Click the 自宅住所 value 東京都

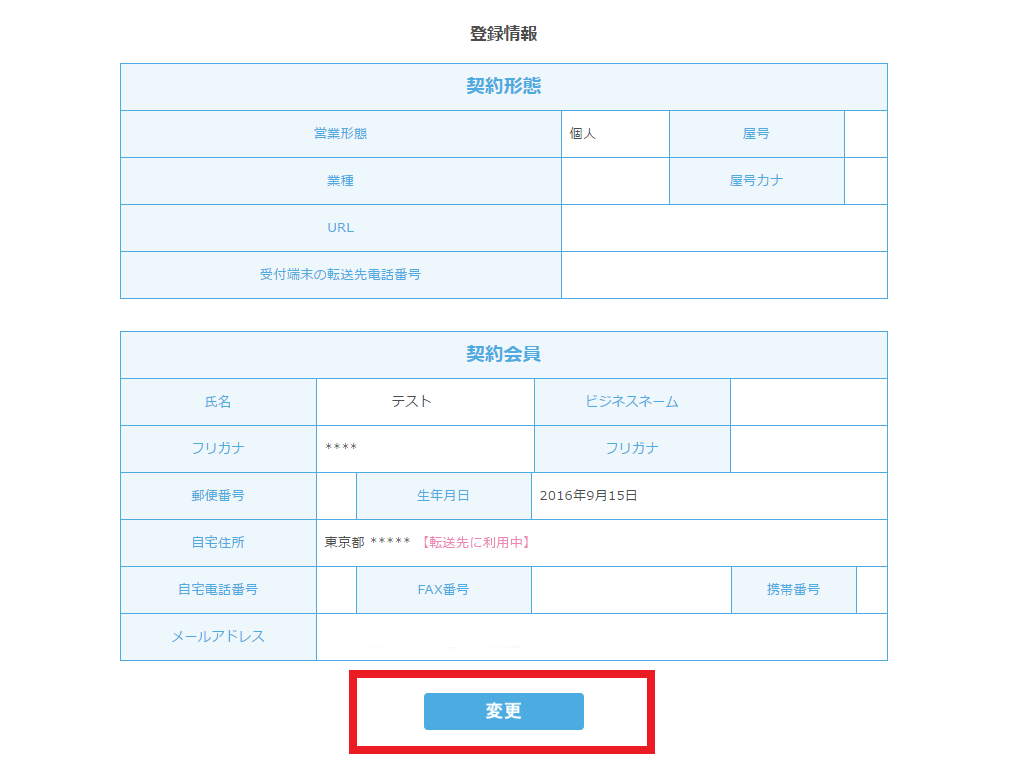pos(344,543)
